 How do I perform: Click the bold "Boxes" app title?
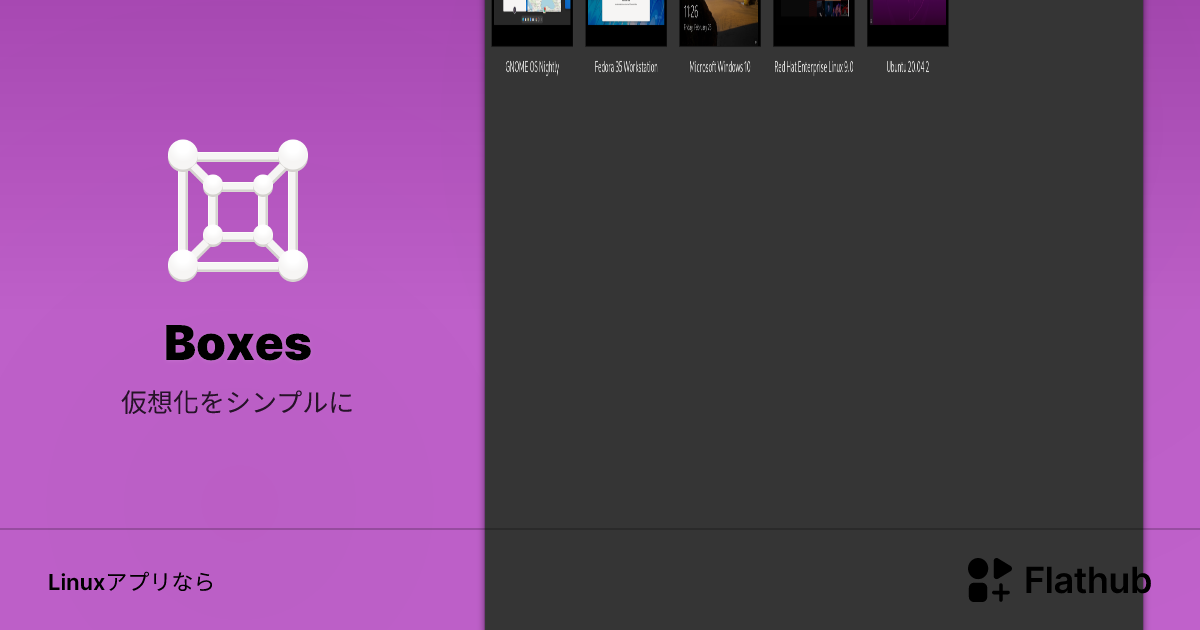[x=238, y=344]
